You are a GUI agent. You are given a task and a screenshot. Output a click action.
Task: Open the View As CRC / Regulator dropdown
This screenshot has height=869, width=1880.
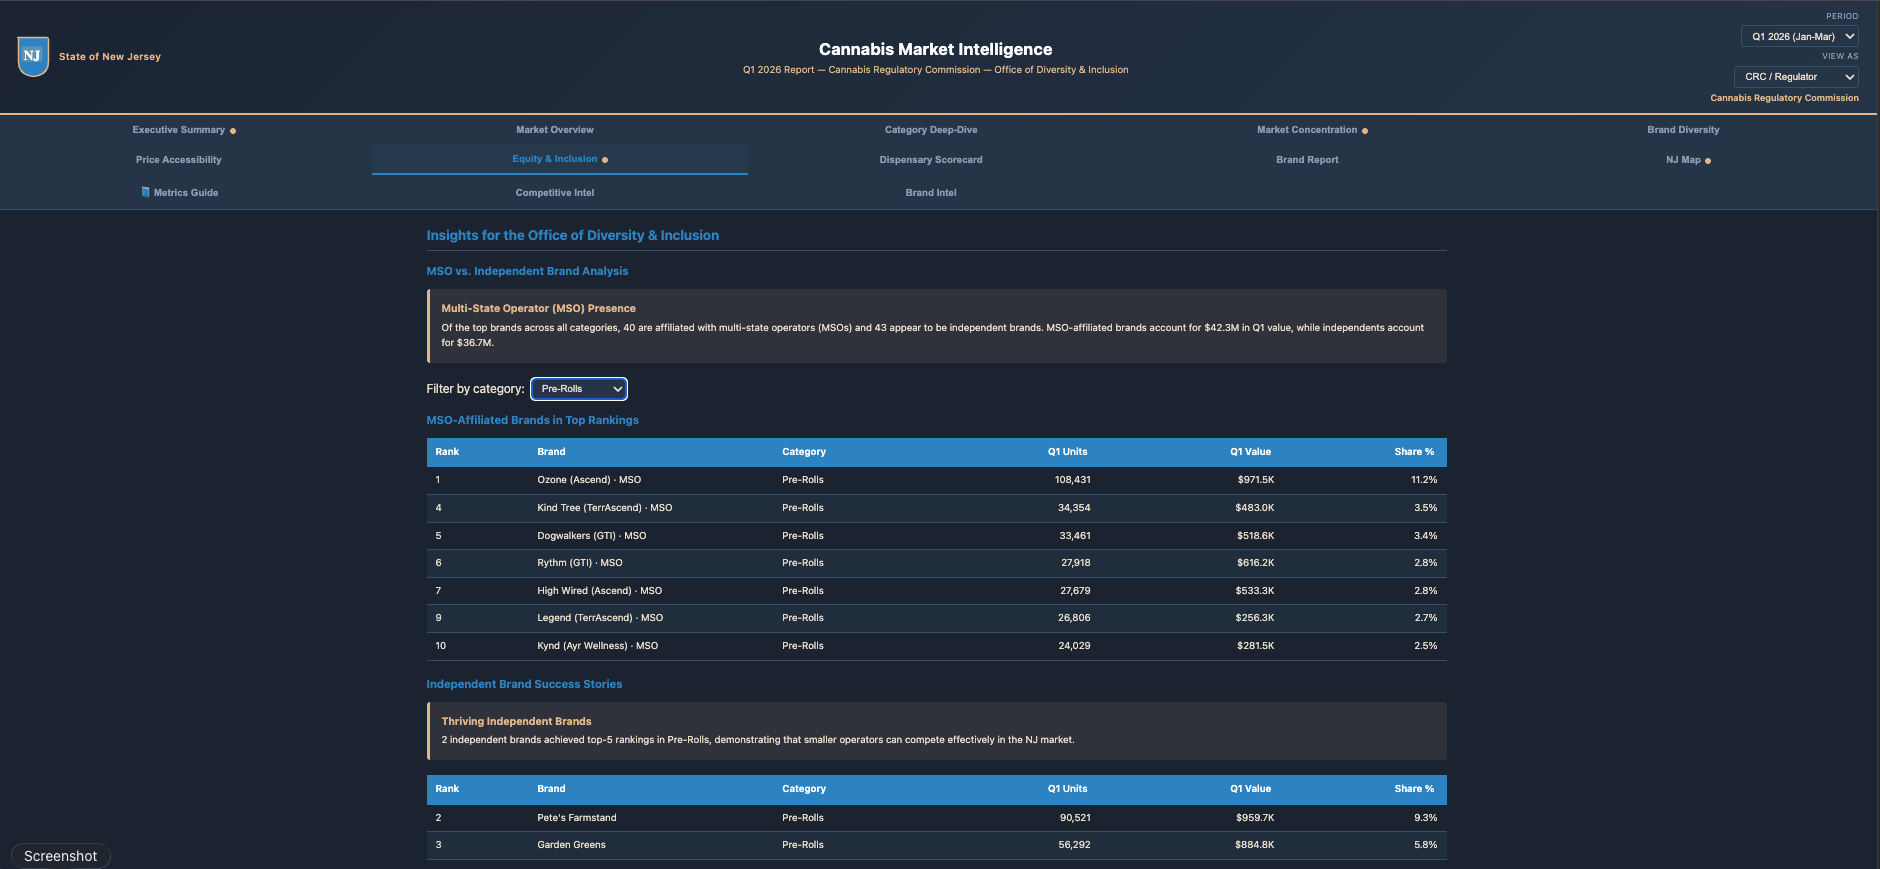(1796, 77)
